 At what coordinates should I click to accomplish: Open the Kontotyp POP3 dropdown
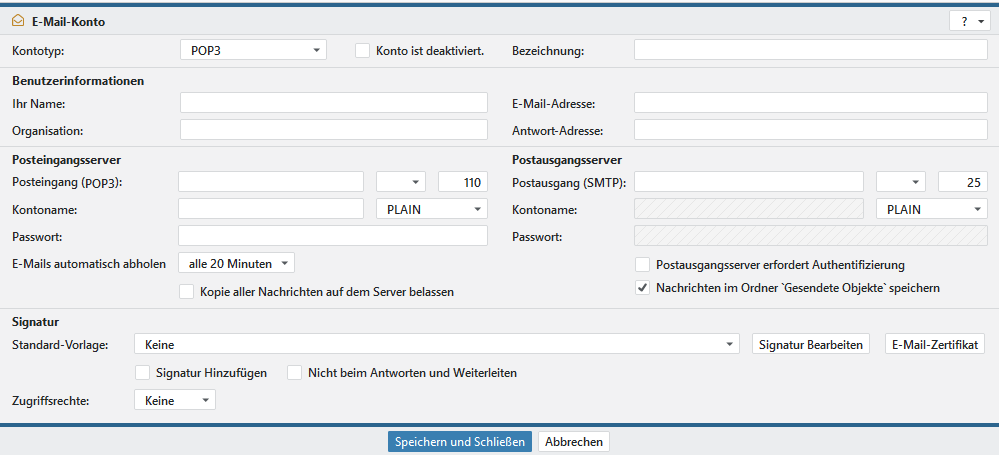coord(253,50)
